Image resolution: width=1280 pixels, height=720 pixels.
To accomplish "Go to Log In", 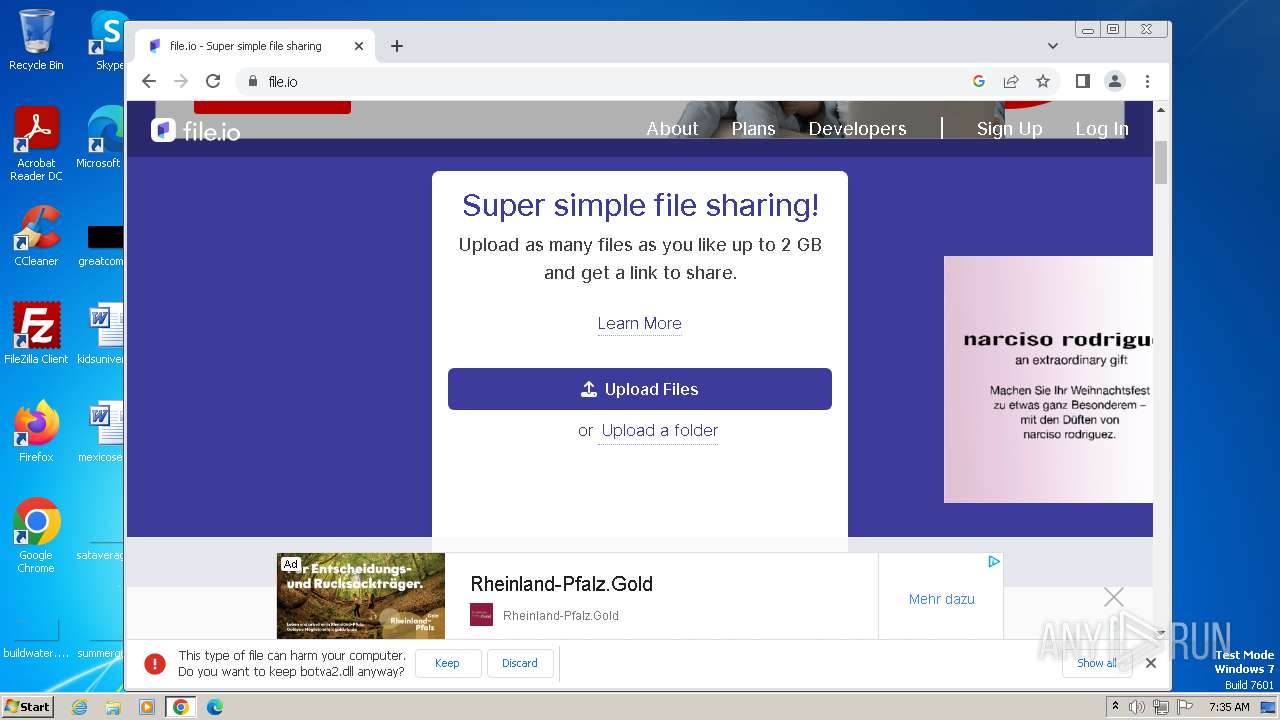I will (x=1101, y=129).
